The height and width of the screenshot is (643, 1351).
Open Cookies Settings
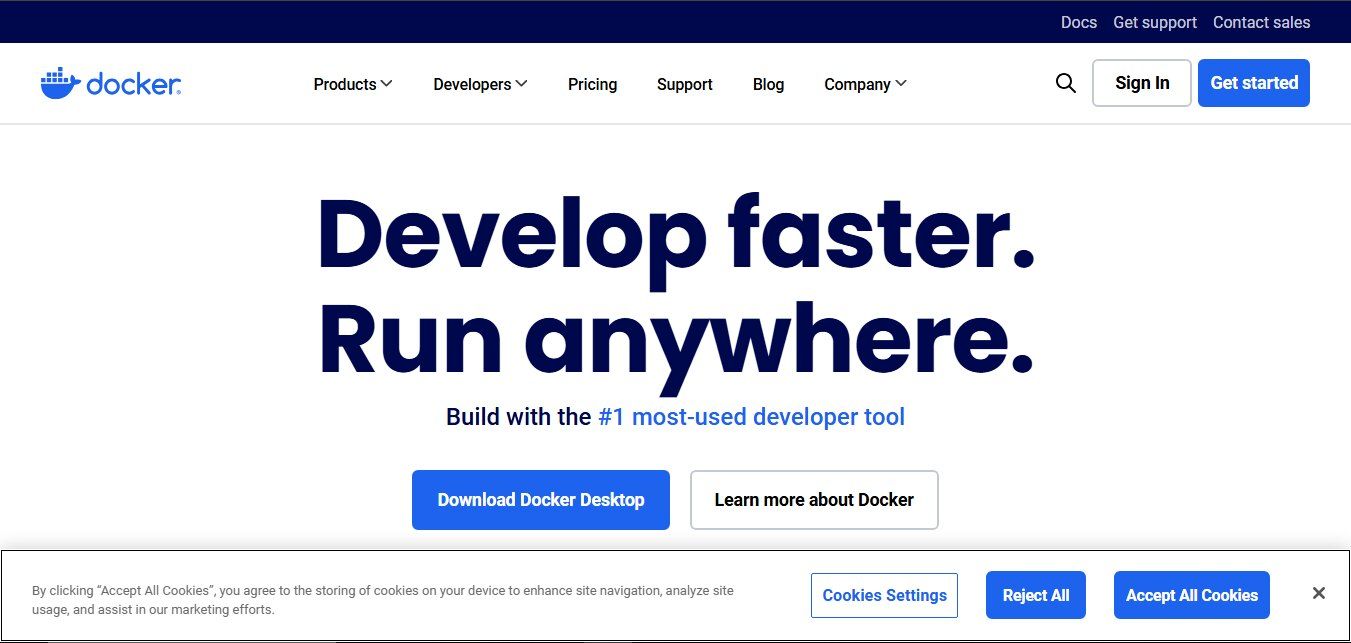[884, 595]
